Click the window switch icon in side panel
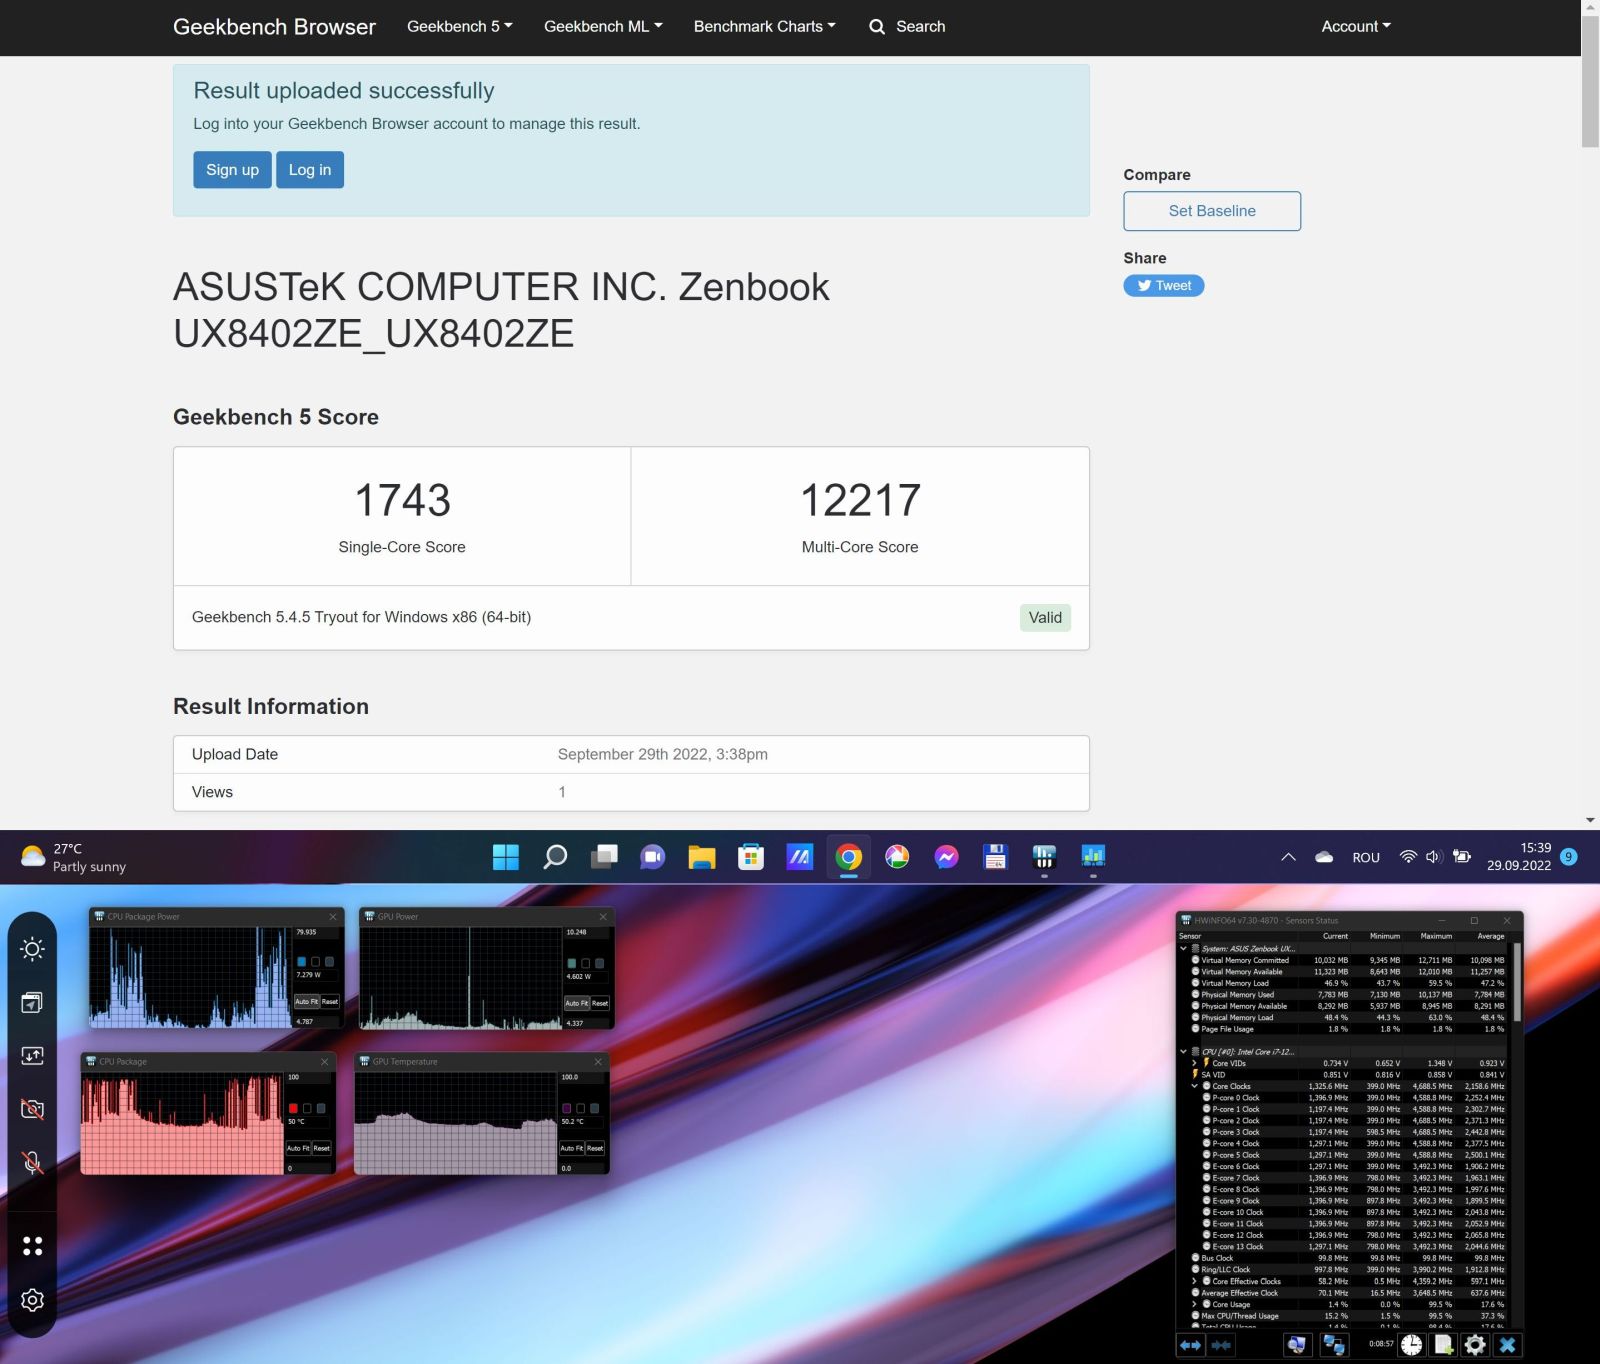Screen dimensions: 1600x1364 [32, 1003]
